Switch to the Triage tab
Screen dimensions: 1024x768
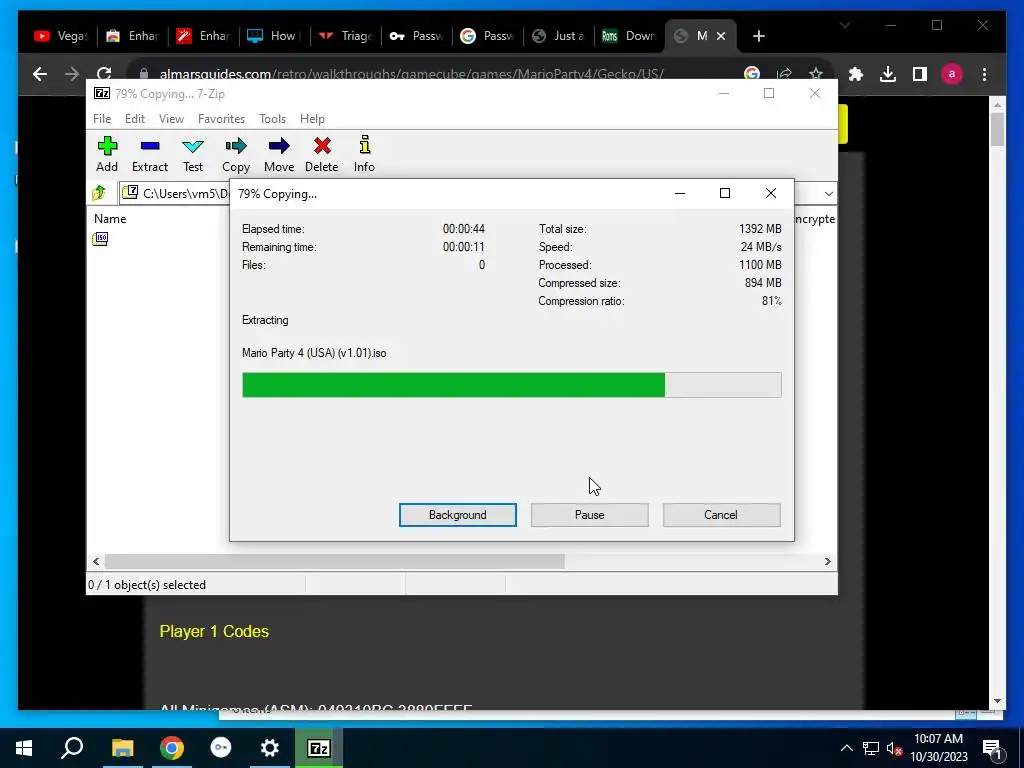pyautogui.click(x=345, y=36)
